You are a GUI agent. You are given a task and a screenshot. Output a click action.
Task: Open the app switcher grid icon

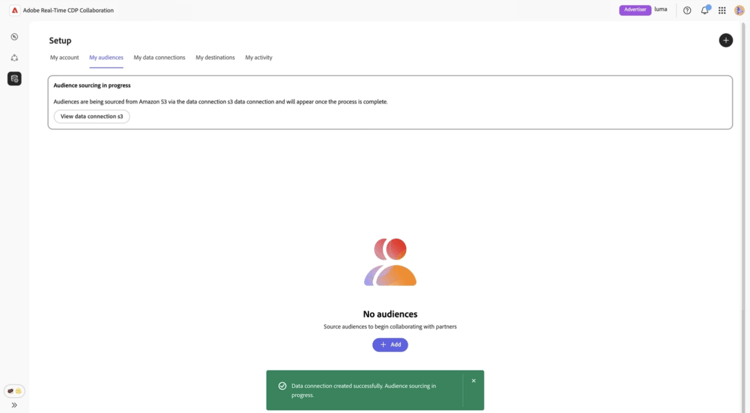click(x=722, y=11)
